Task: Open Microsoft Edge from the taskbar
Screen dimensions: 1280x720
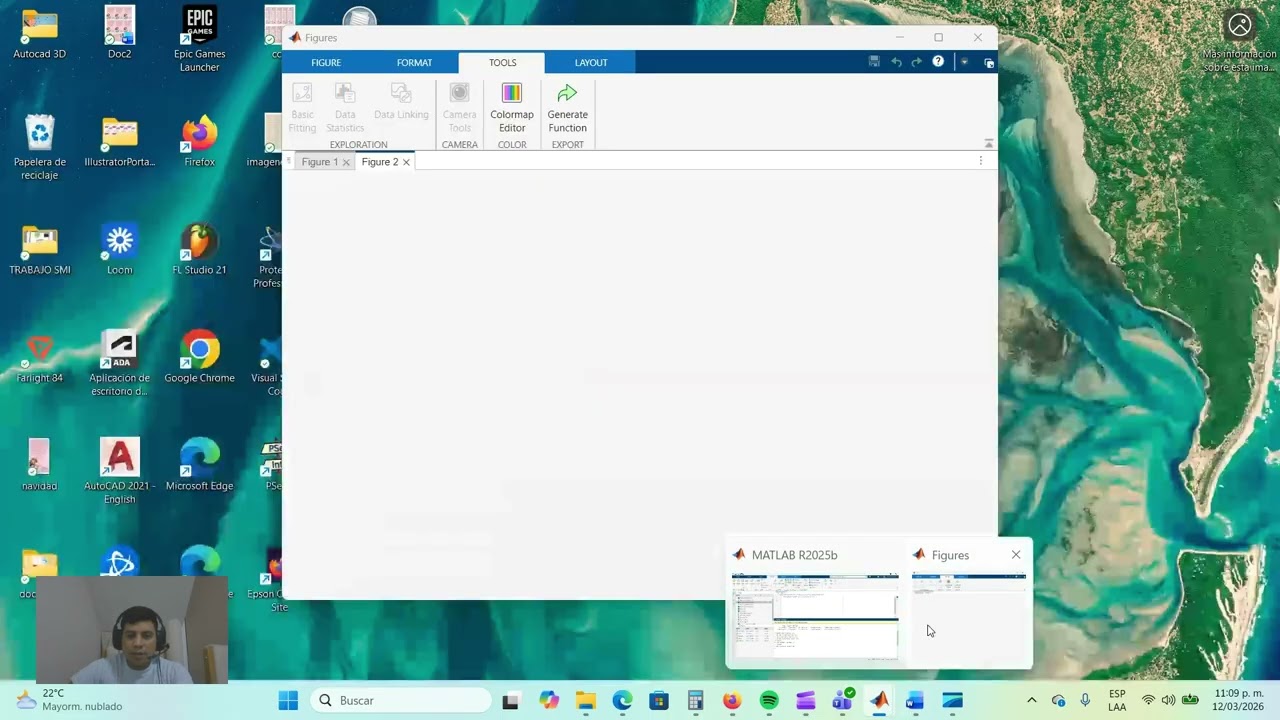Action: [x=622, y=700]
